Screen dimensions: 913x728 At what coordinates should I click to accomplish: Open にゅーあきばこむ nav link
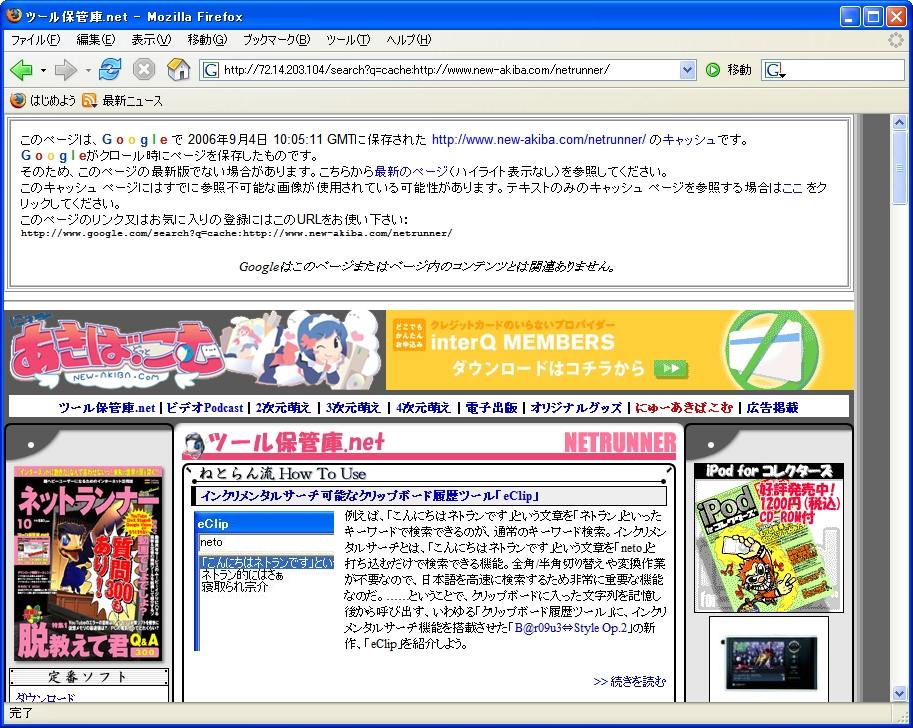[x=684, y=408]
